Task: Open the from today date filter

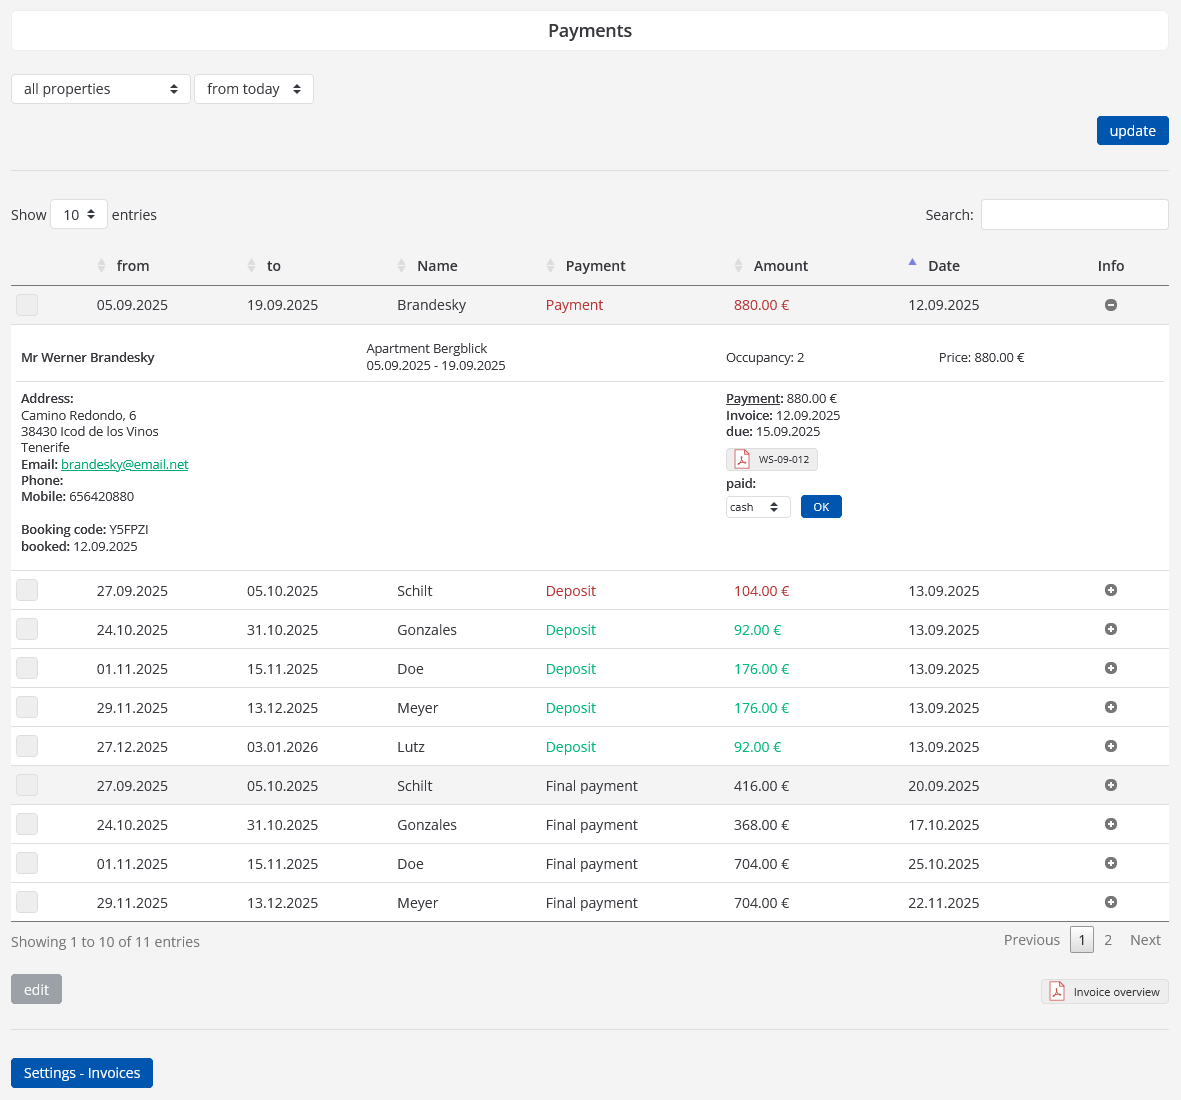Action: pyautogui.click(x=253, y=89)
